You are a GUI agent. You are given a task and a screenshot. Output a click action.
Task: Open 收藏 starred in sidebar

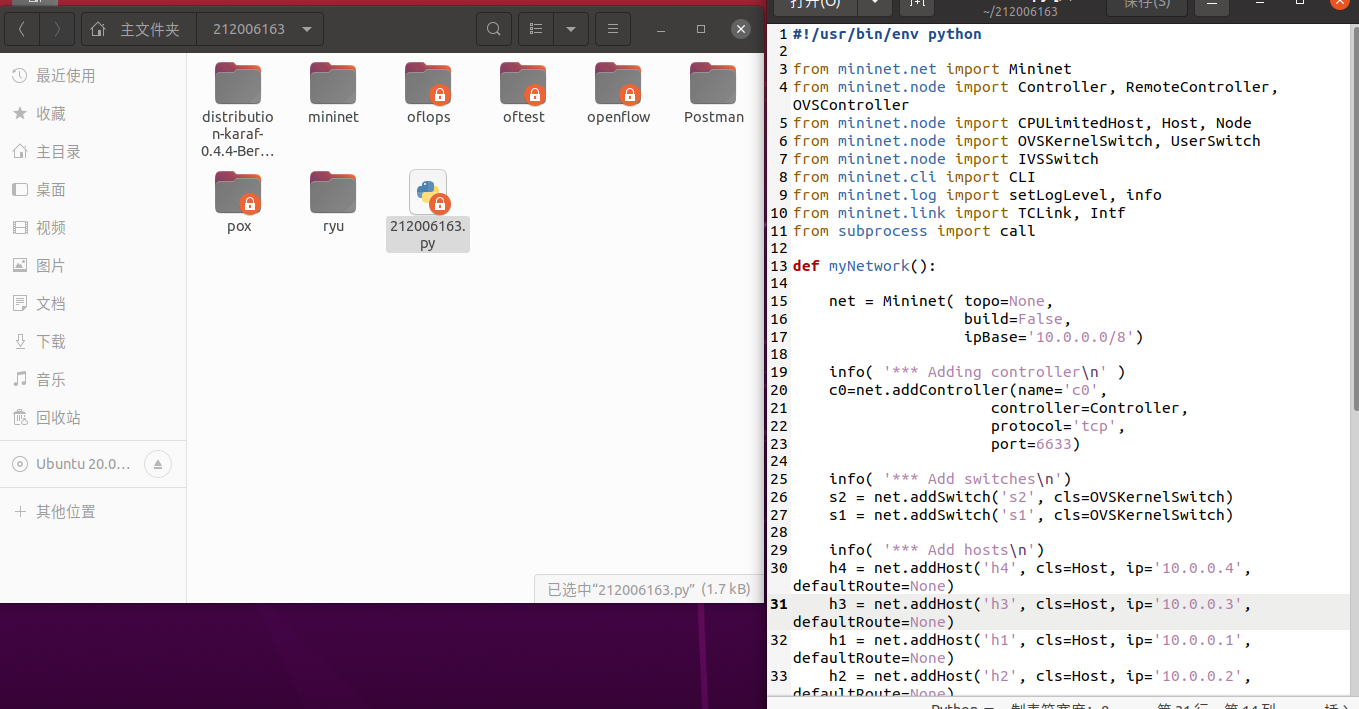click(x=93, y=114)
